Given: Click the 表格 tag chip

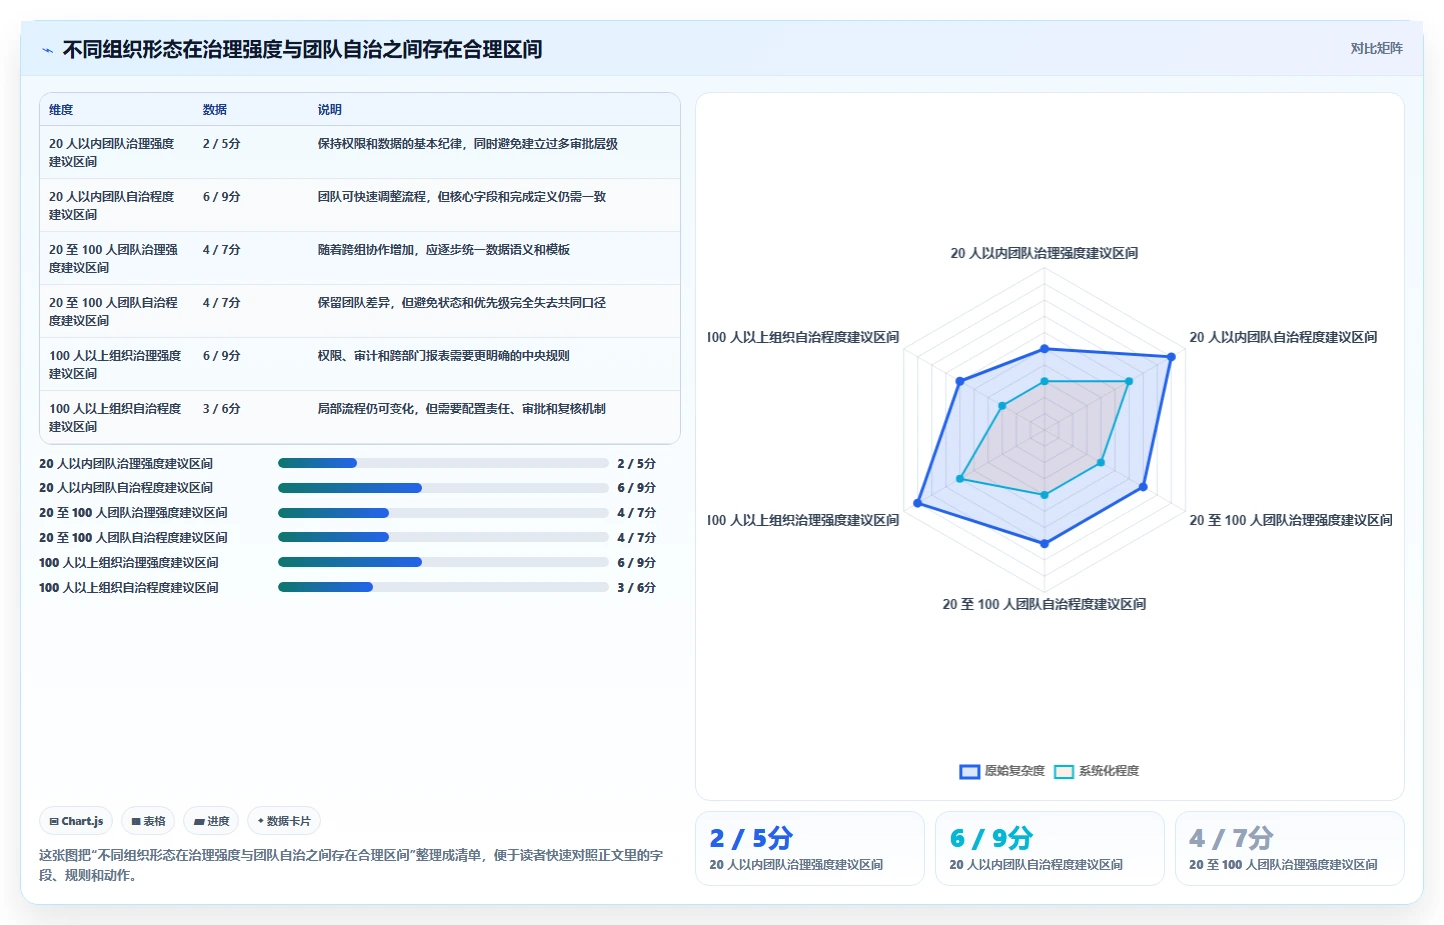Looking at the screenshot, I should (x=148, y=821).
